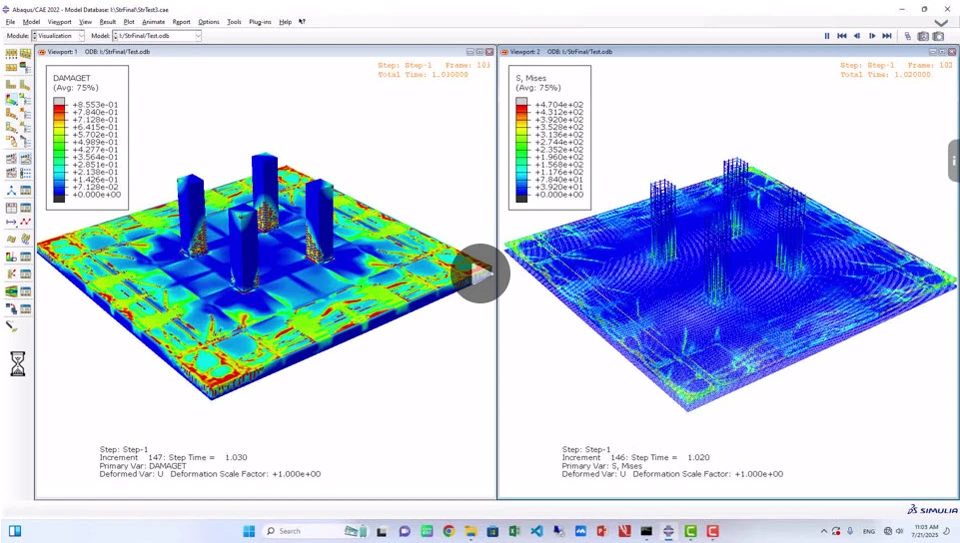Open the Windows Start menu
960x543 pixels.
249,531
